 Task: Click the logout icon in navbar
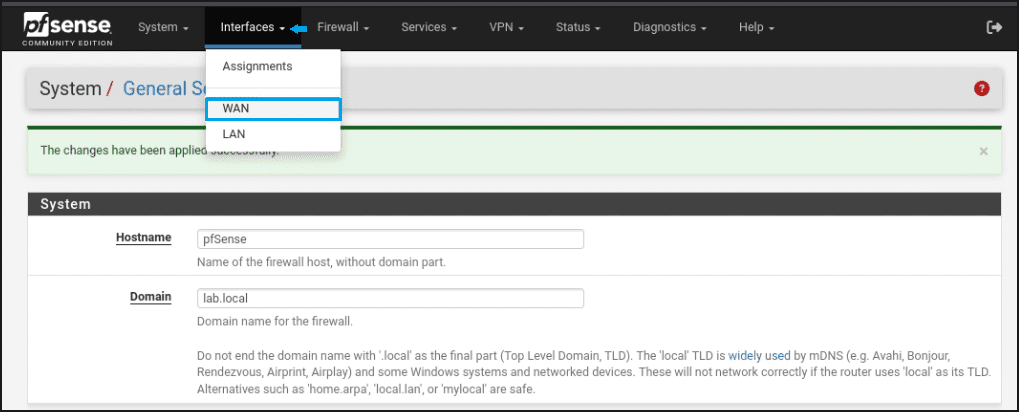coord(994,27)
